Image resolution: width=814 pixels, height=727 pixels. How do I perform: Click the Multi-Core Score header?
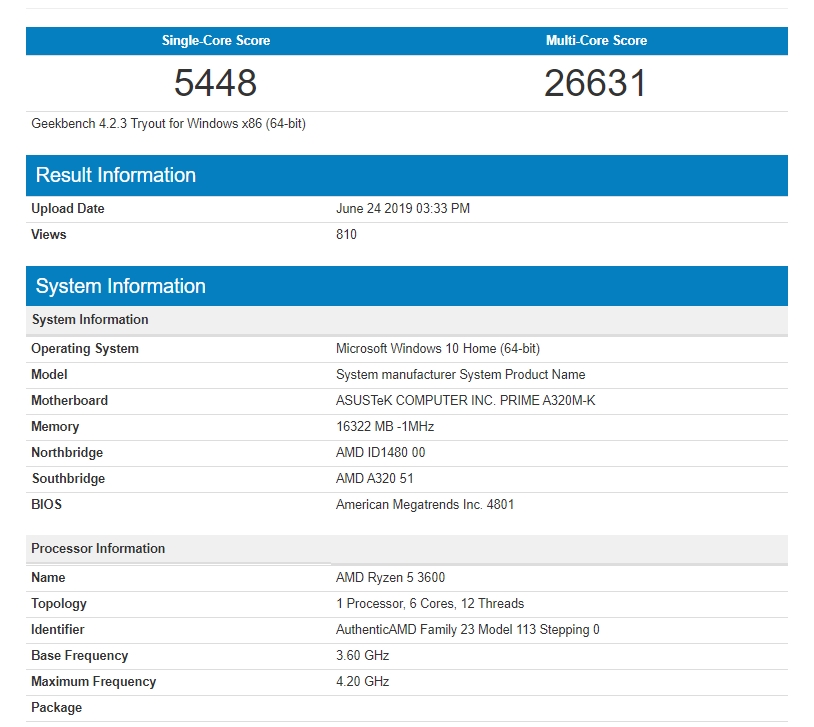596,41
